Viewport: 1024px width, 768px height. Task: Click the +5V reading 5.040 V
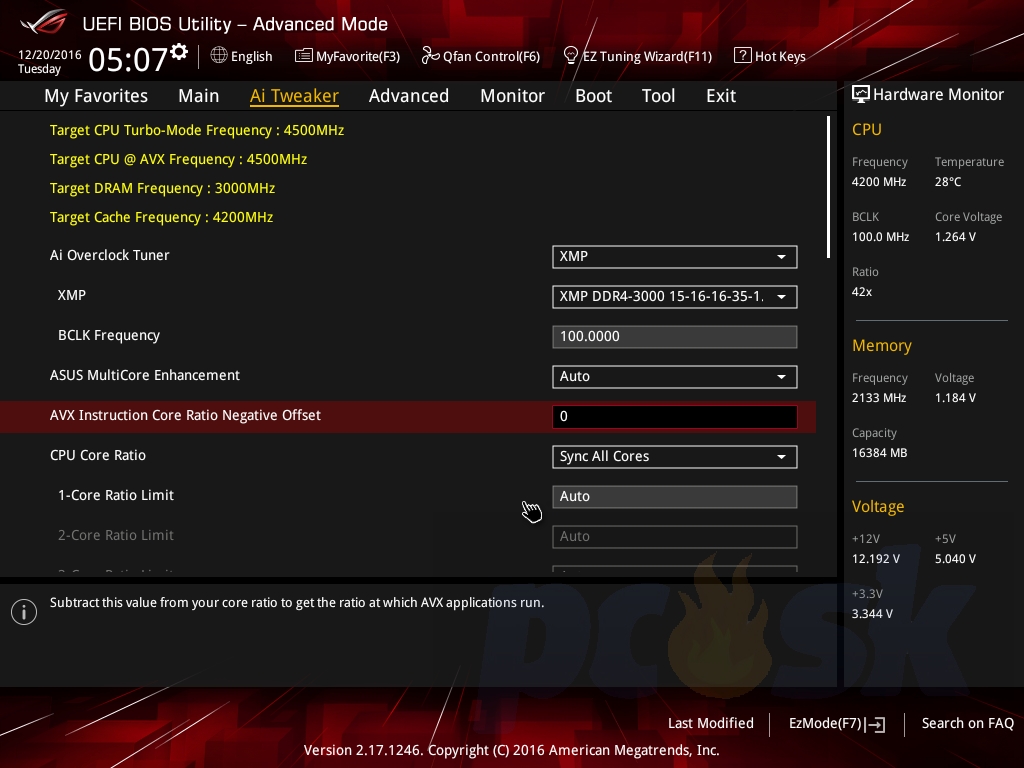[x=955, y=559]
